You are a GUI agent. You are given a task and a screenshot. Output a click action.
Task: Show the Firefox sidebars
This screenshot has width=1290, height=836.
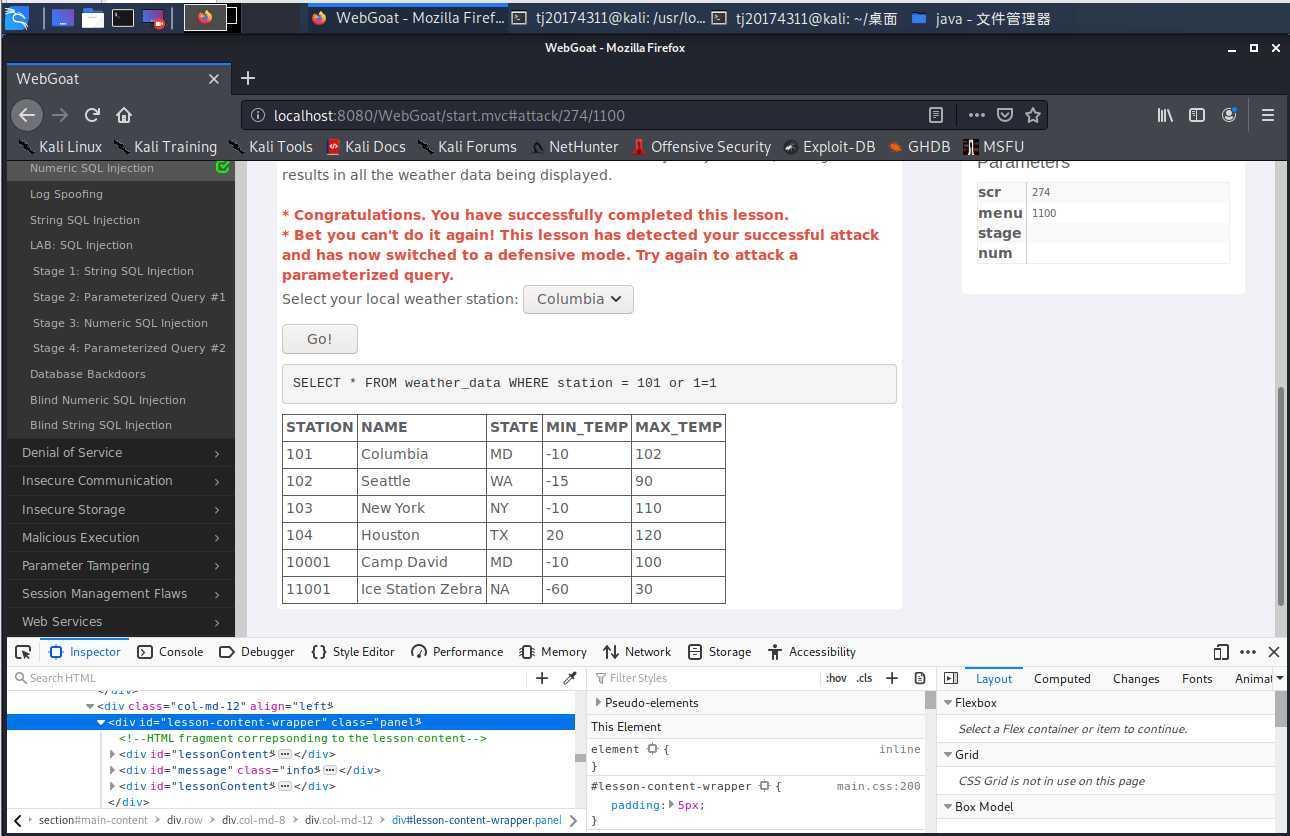(x=1197, y=115)
